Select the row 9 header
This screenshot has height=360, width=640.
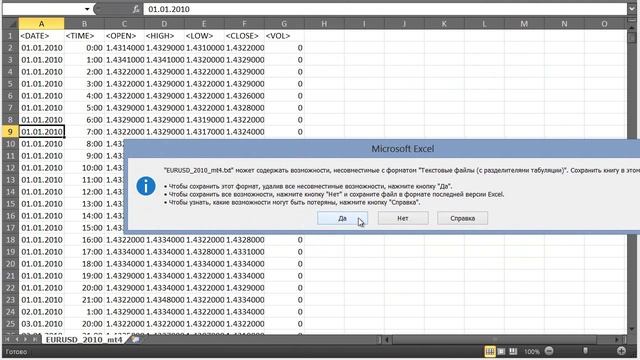point(10,132)
